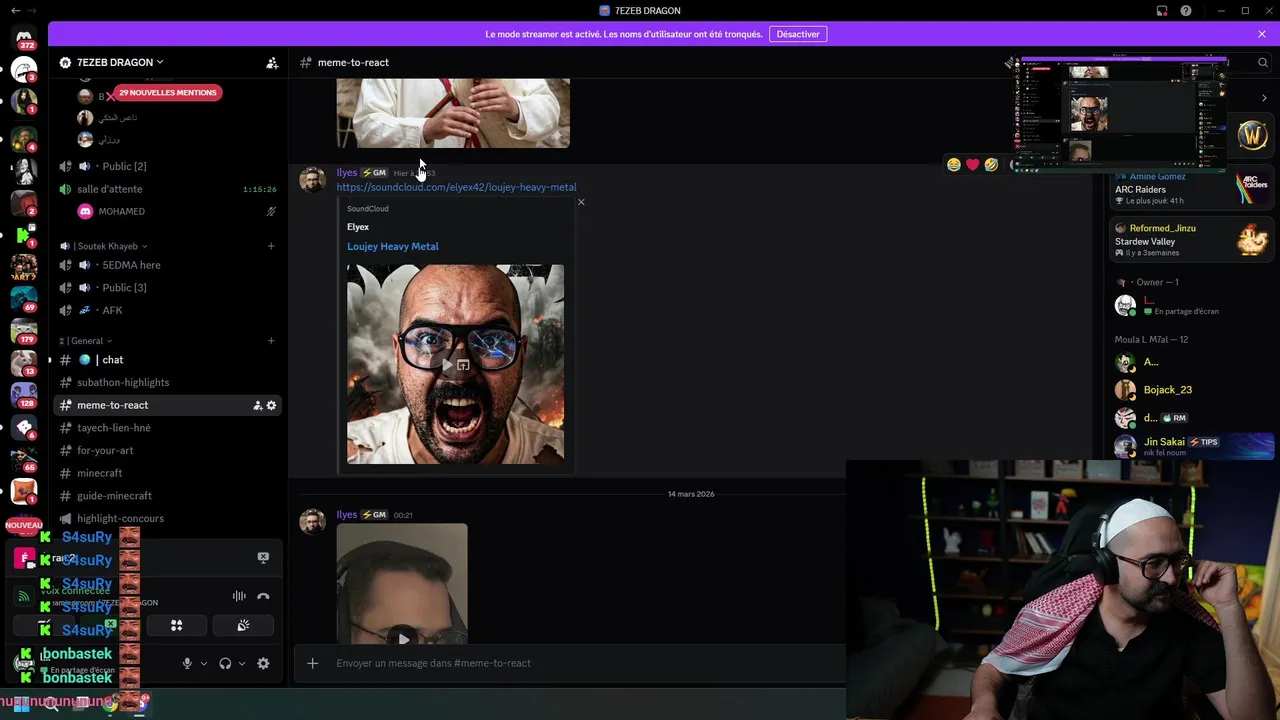Open tayech-lien-hné channel
The height and width of the screenshot is (720, 1280).
pos(167,428)
